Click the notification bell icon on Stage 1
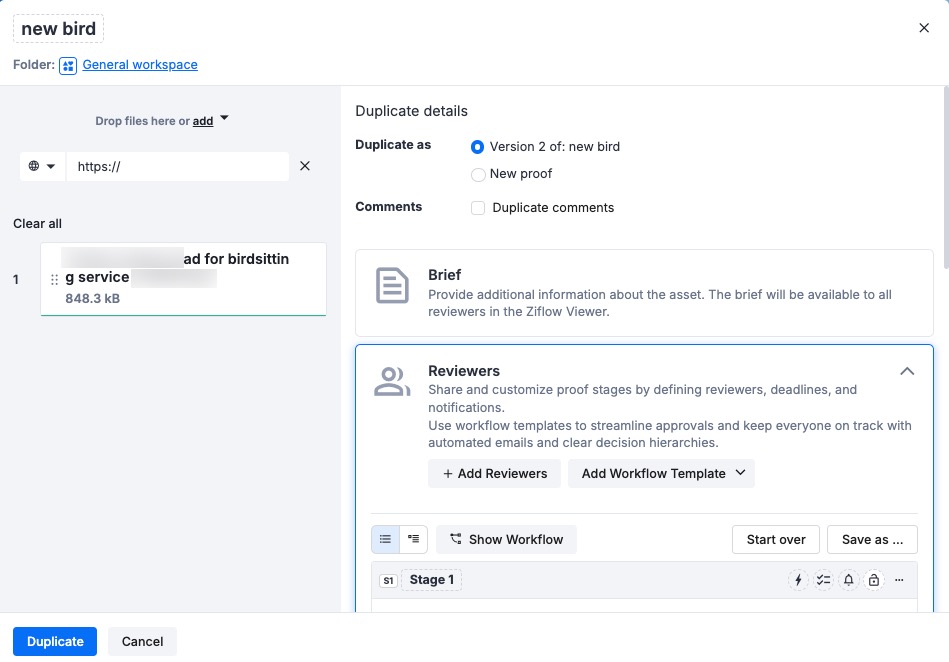The height and width of the screenshot is (662, 949). tap(848, 579)
